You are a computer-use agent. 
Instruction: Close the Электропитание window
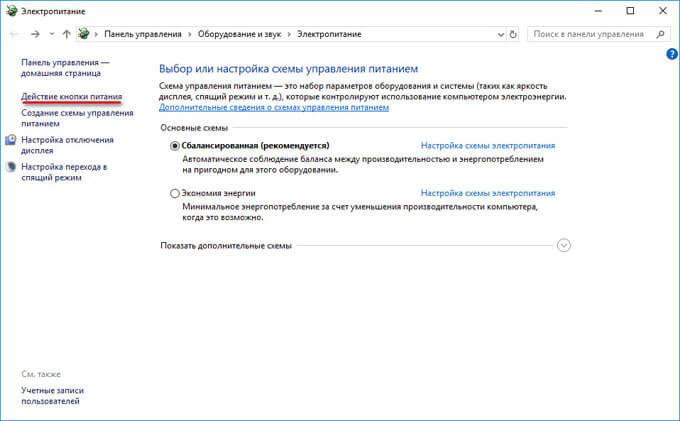[x=663, y=11]
